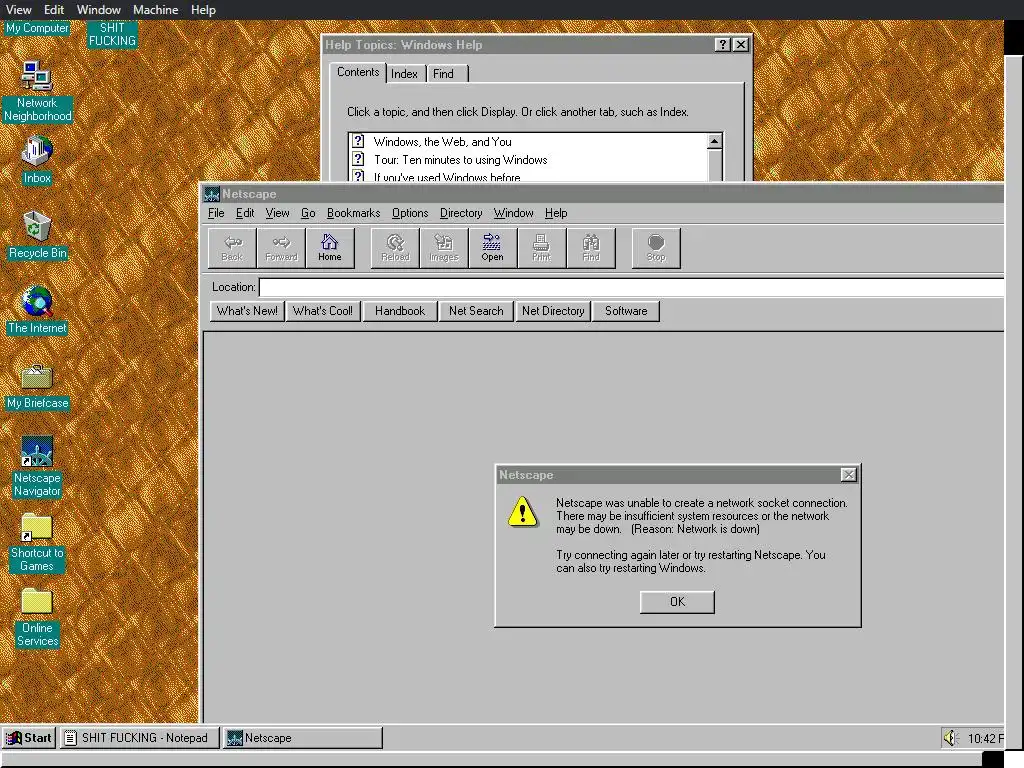Click the Images toolbar button
The image size is (1024, 768).
444,248
